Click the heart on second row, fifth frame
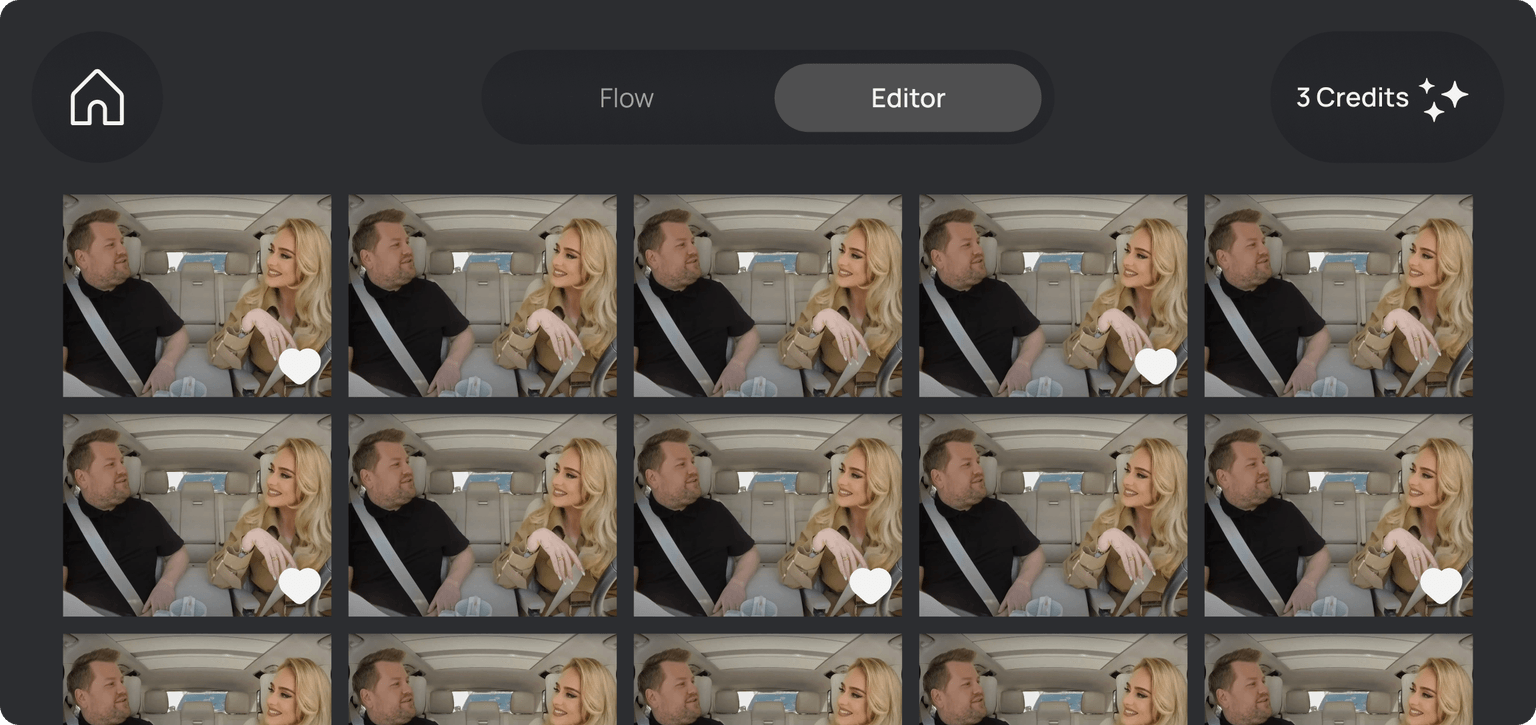The image size is (1536, 725). point(1441,585)
